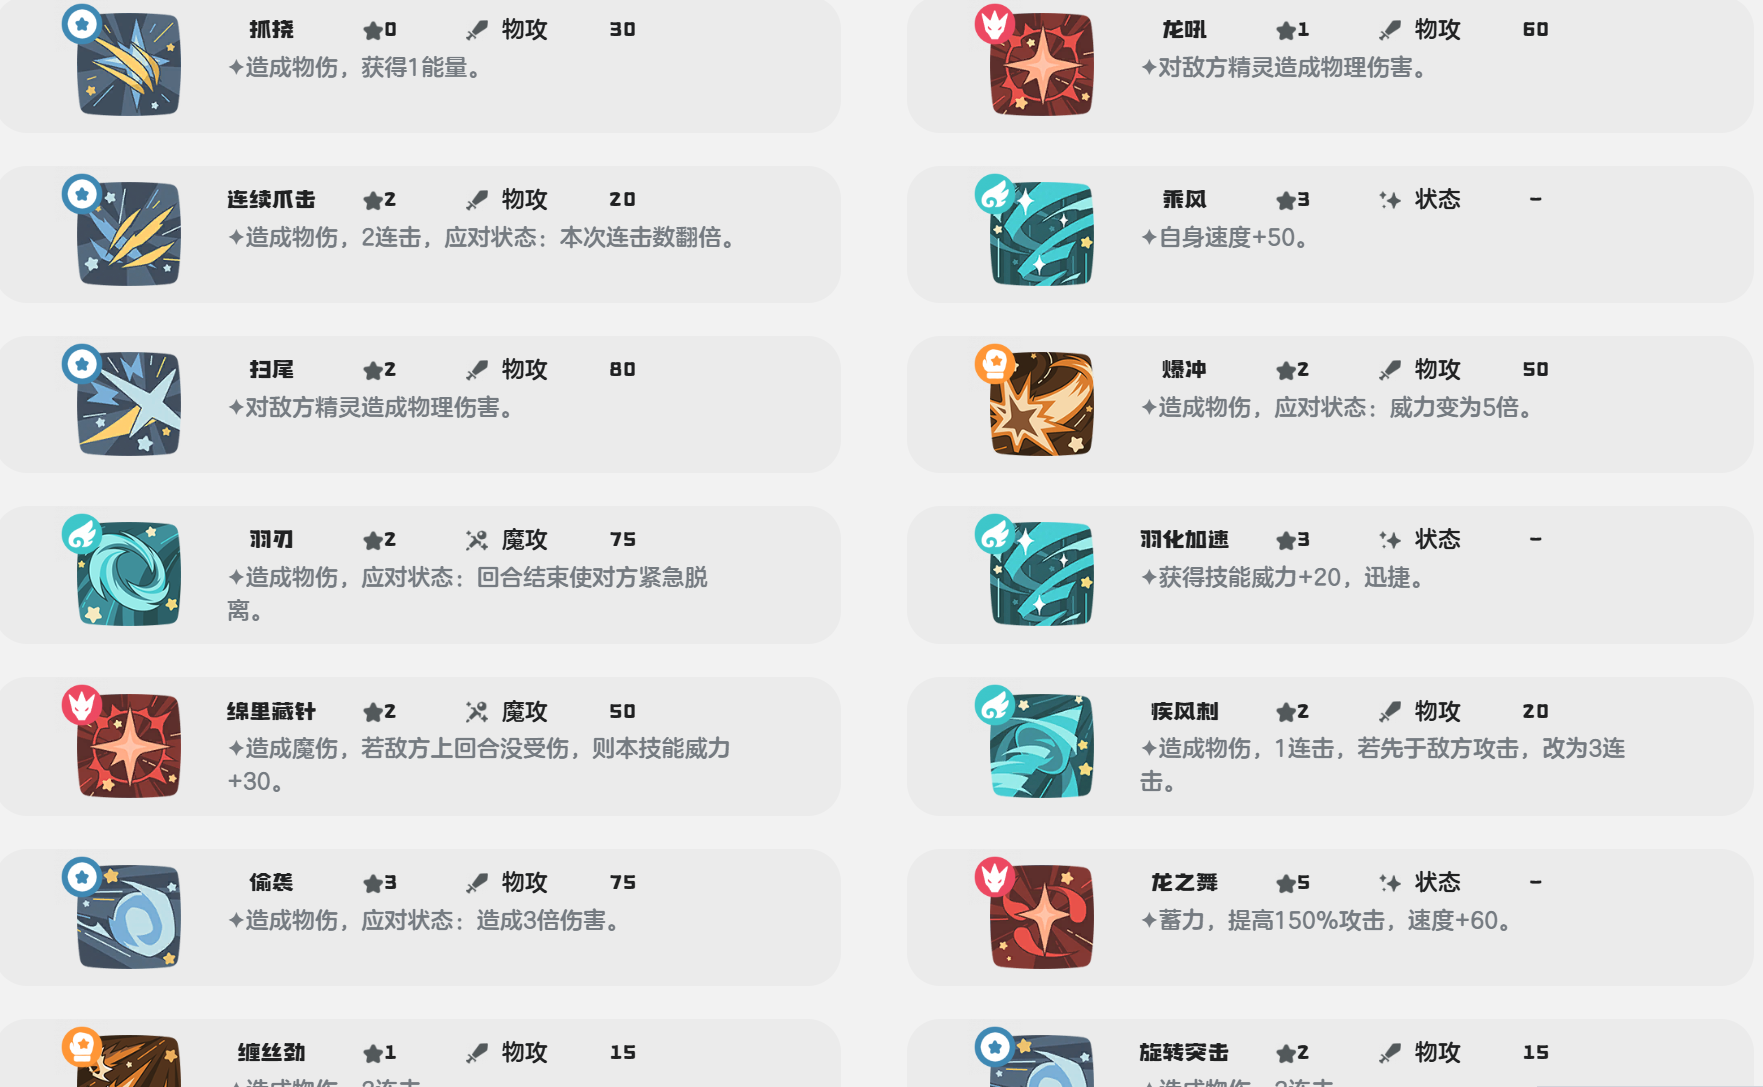1763x1087 pixels.
Task: Click the 偷袭 skill title
Action: pyautogui.click(x=271, y=882)
